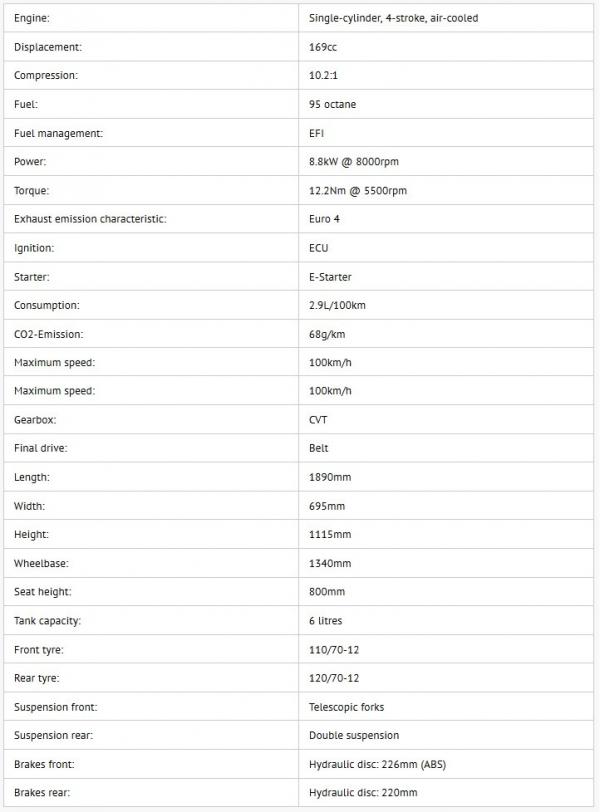Click the "95 octane" fuel value
Screen dimensions: 600x812
pyautogui.click(x=333, y=104)
